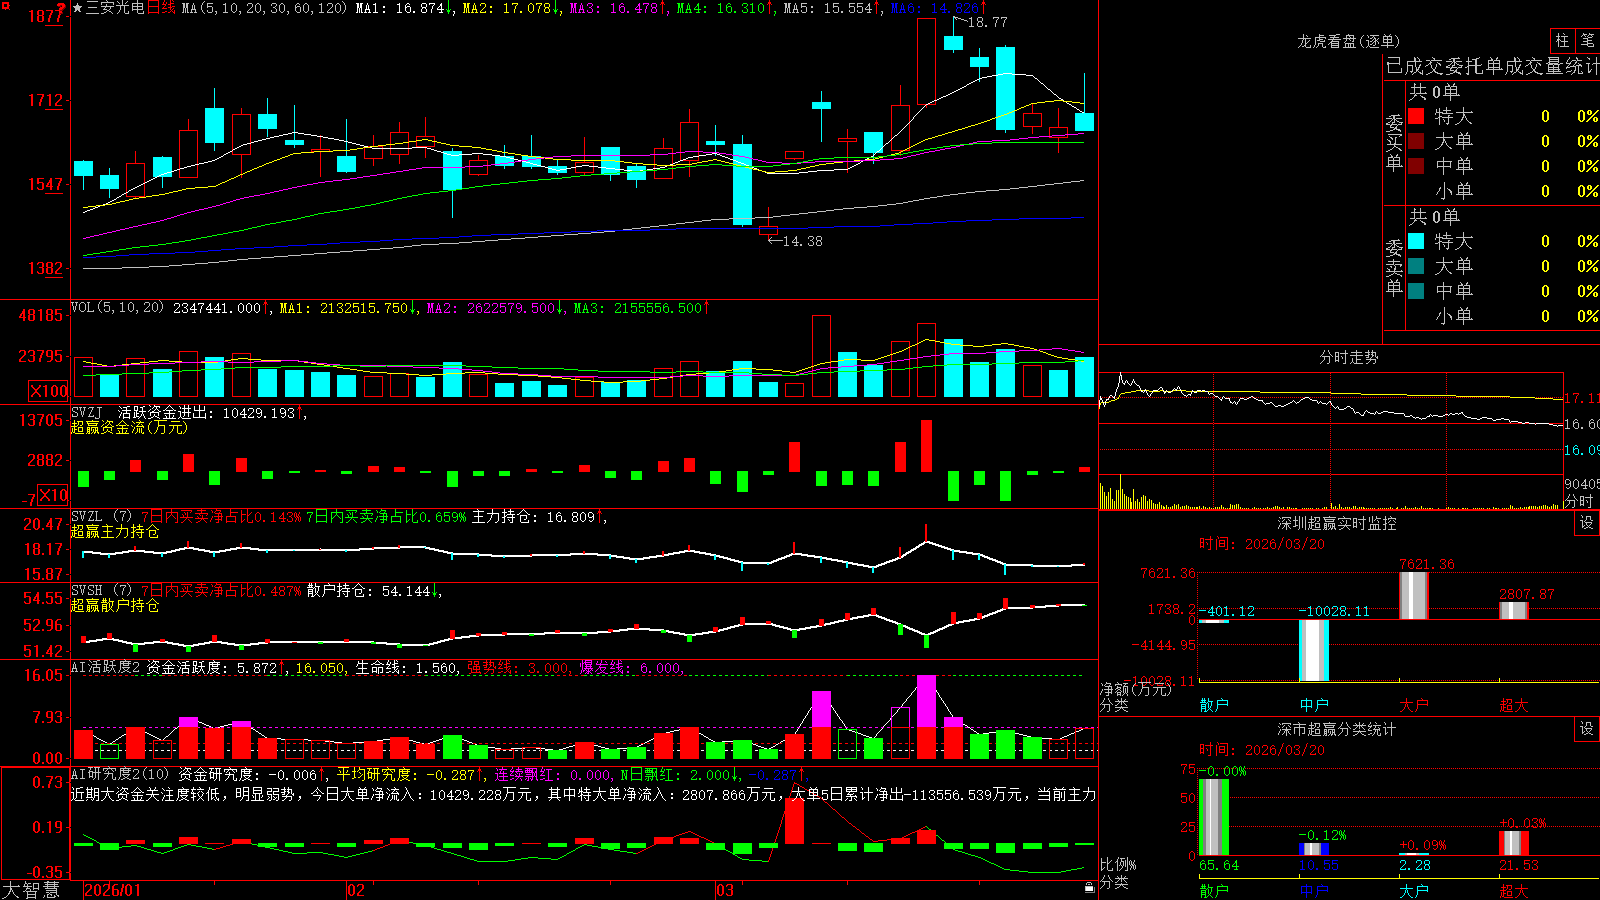
Task: Click the 超赢主力持仓 label
Action: tap(115, 531)
